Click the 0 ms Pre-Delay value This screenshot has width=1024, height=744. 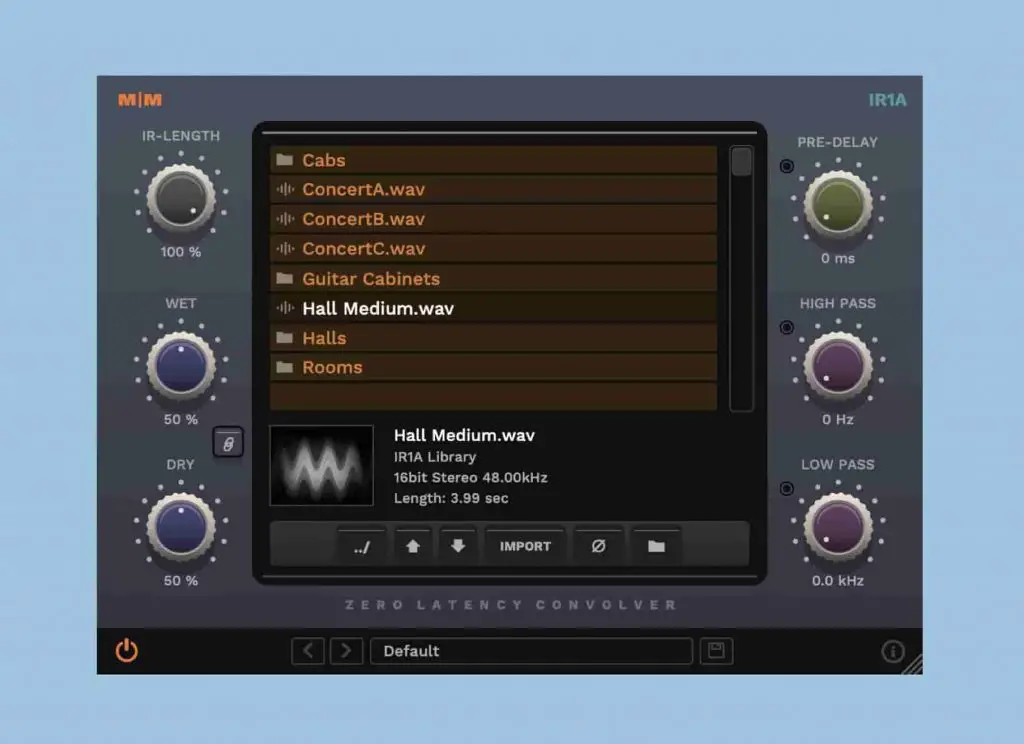(838, 259)
